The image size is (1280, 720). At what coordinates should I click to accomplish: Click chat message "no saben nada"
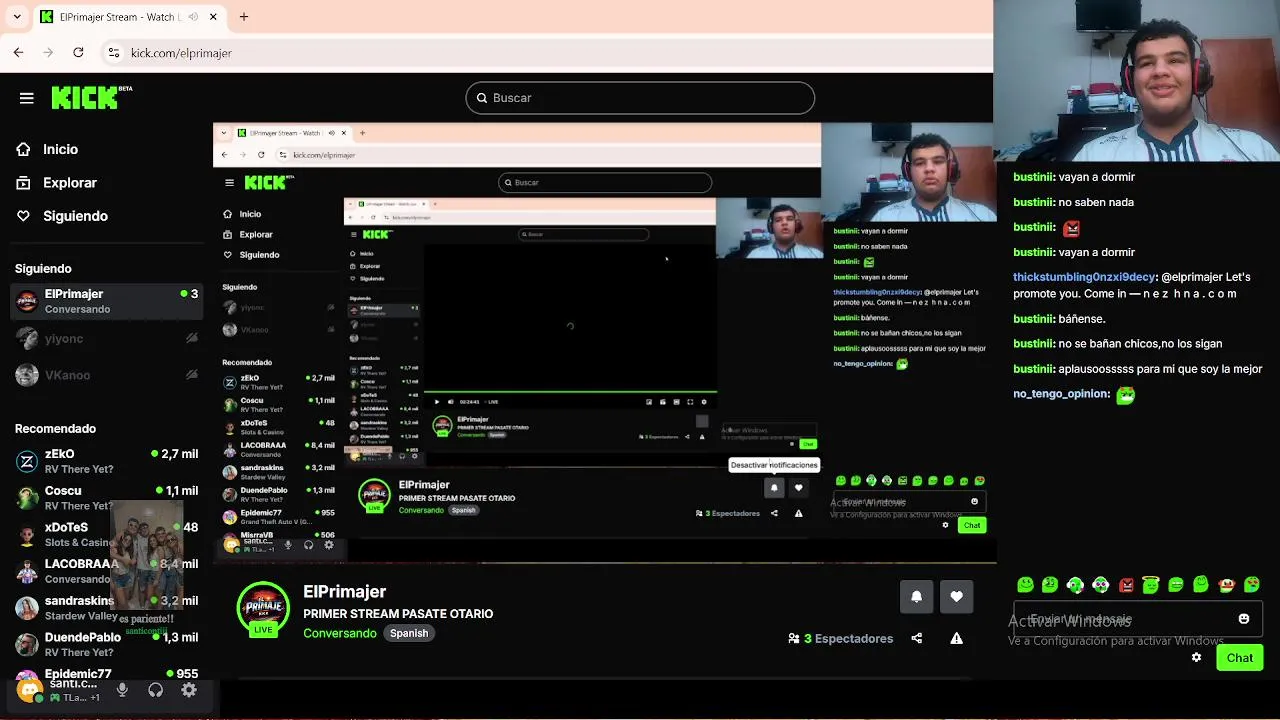point(1096,202)
